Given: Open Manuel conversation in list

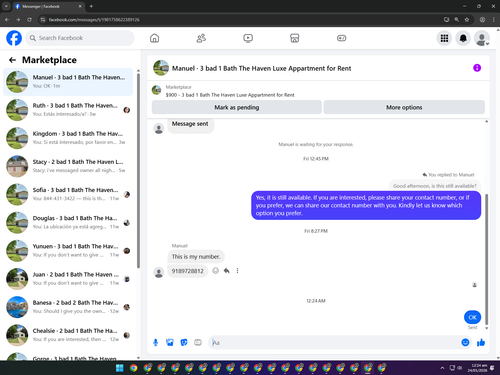Looking at the screenshot, I should [x=68, y=82].
